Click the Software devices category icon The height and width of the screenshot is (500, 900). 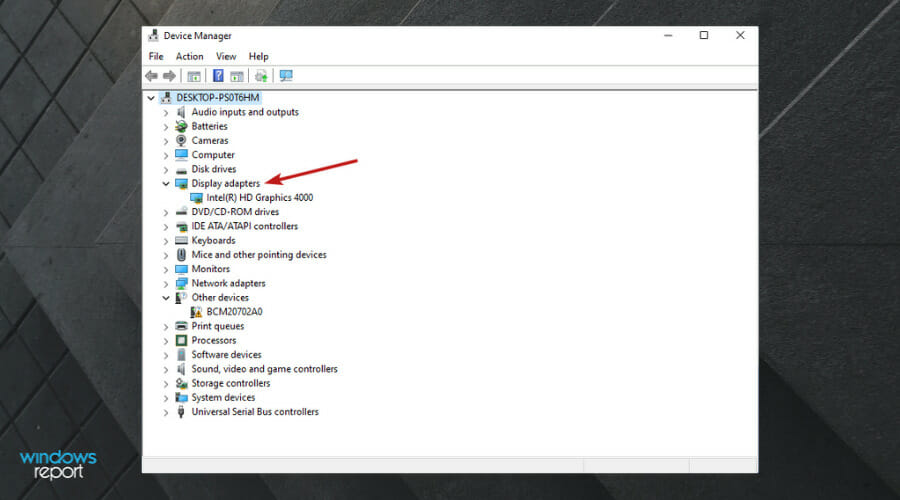tap(181, 355)
